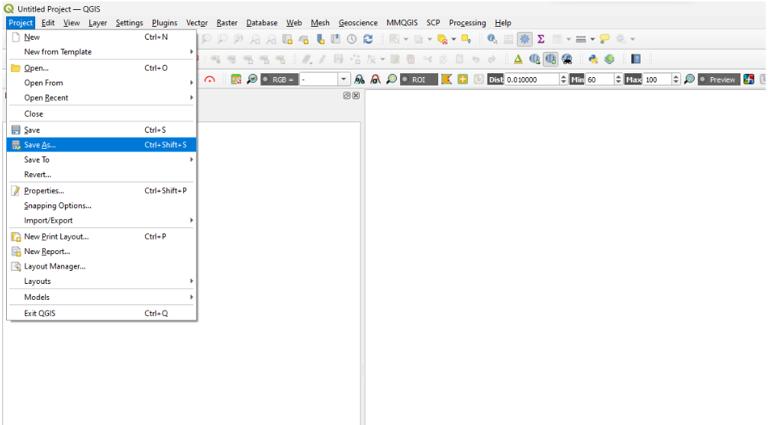This screenshot has height=425, width=768.
Task: Open the MMQGIS menu
Action: point(402,23)
